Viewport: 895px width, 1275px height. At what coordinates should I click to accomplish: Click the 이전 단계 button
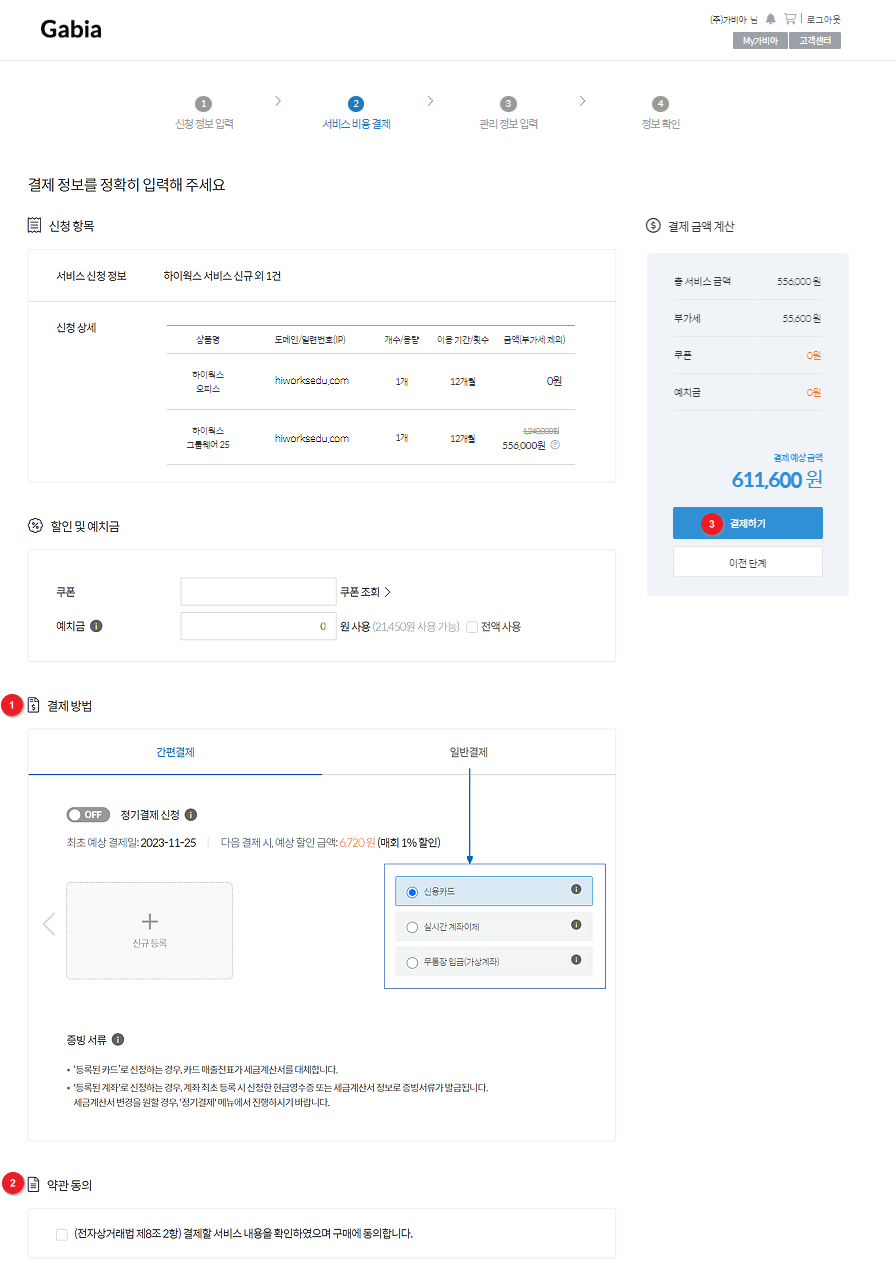pos(748,562)
